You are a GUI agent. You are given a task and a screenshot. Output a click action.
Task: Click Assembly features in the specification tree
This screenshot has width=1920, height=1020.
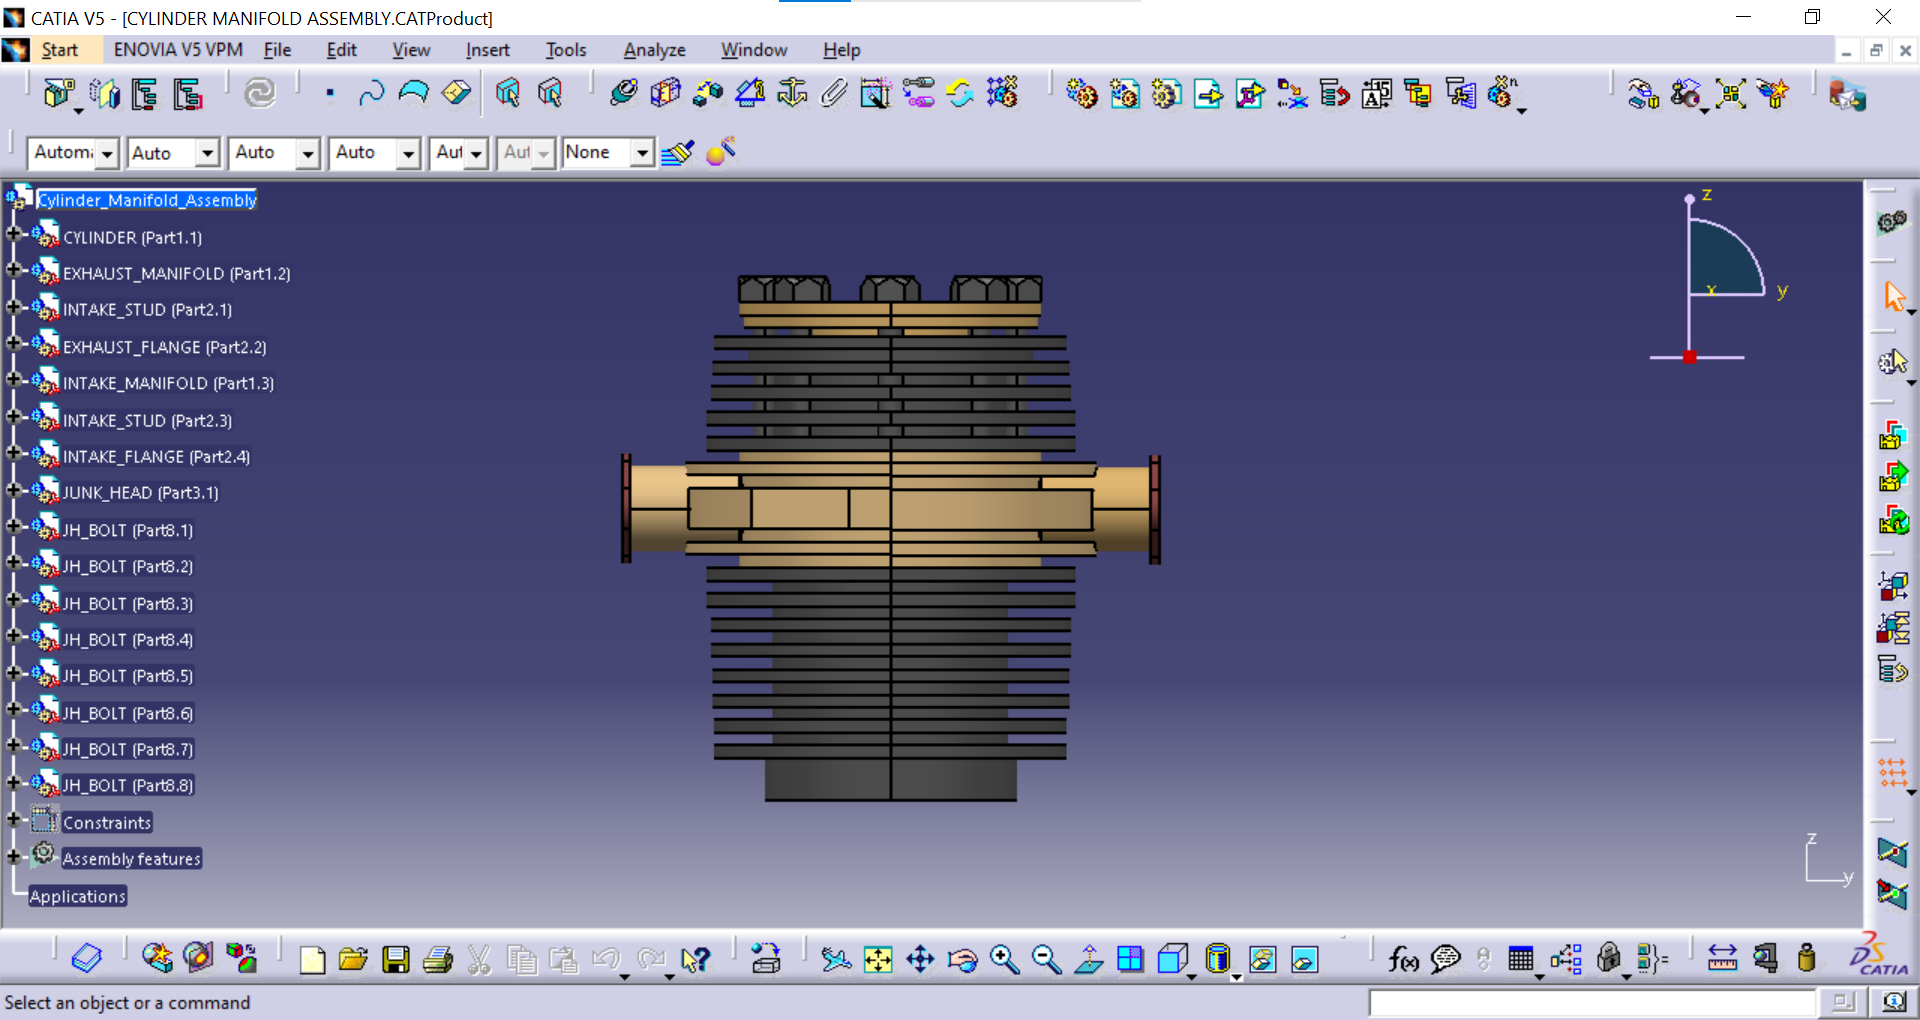pos(131,859)
